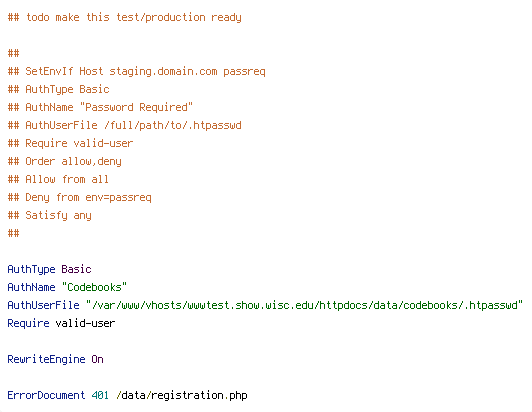
Task: Click the purple Basic value
Action: coord(76,269)
